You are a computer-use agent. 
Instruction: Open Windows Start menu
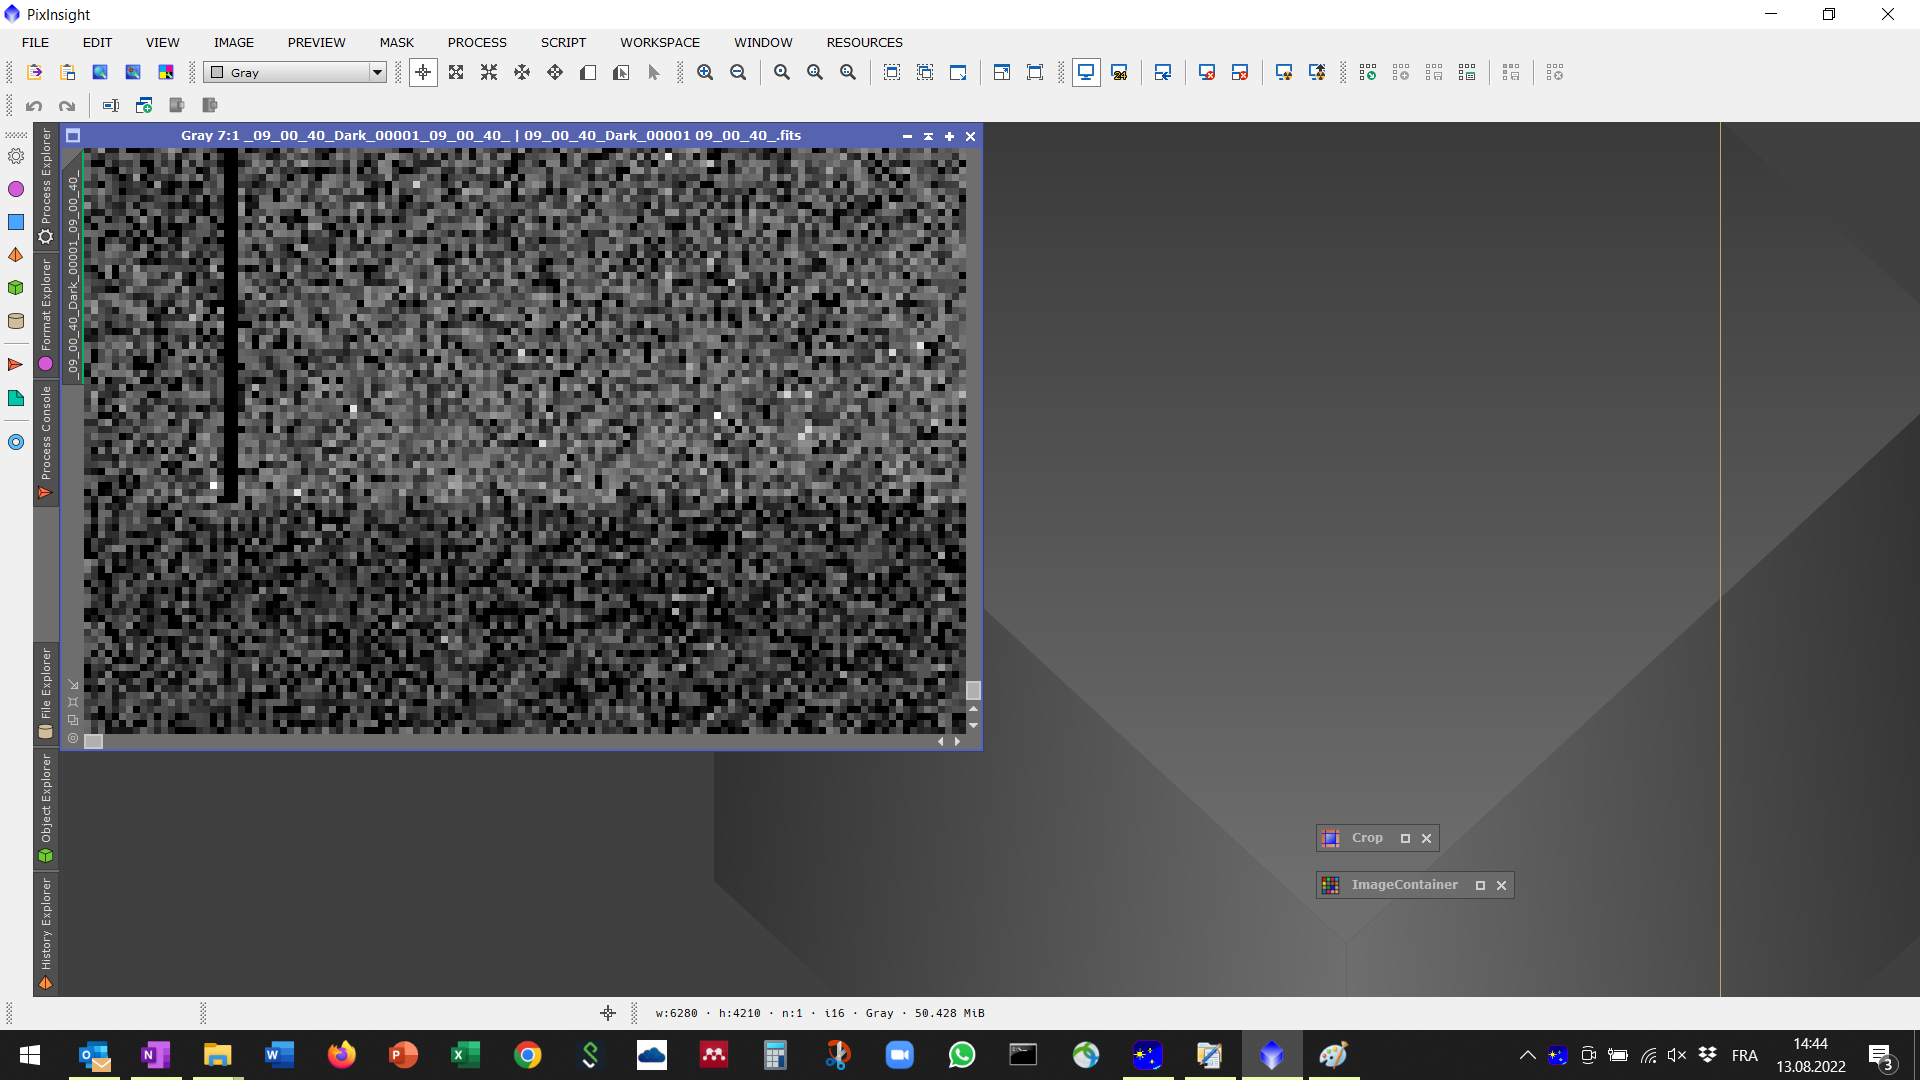click(30, 1055)
